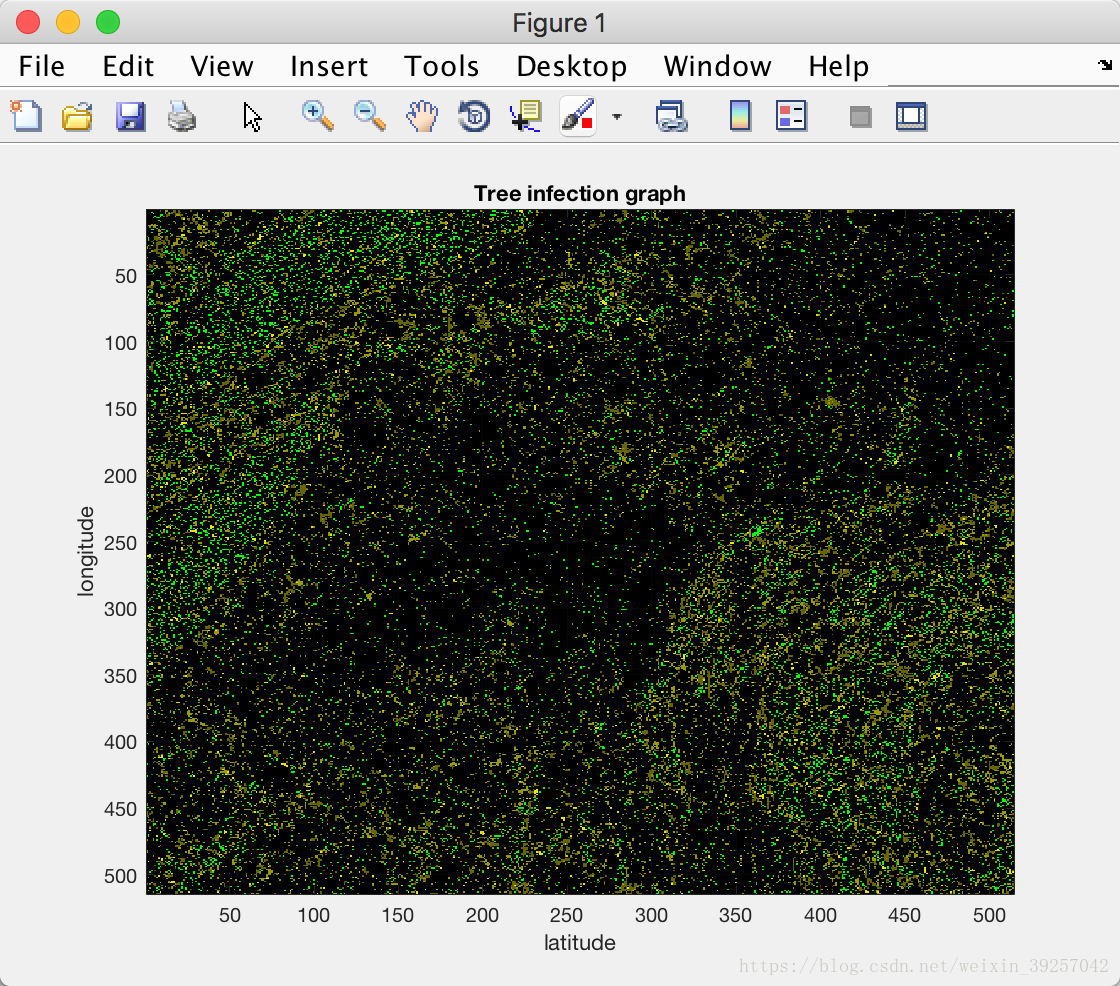Screen dimensions: 1120x986
Task: Toggle the Brush/Select Data tool
Action: pos(578,116)
